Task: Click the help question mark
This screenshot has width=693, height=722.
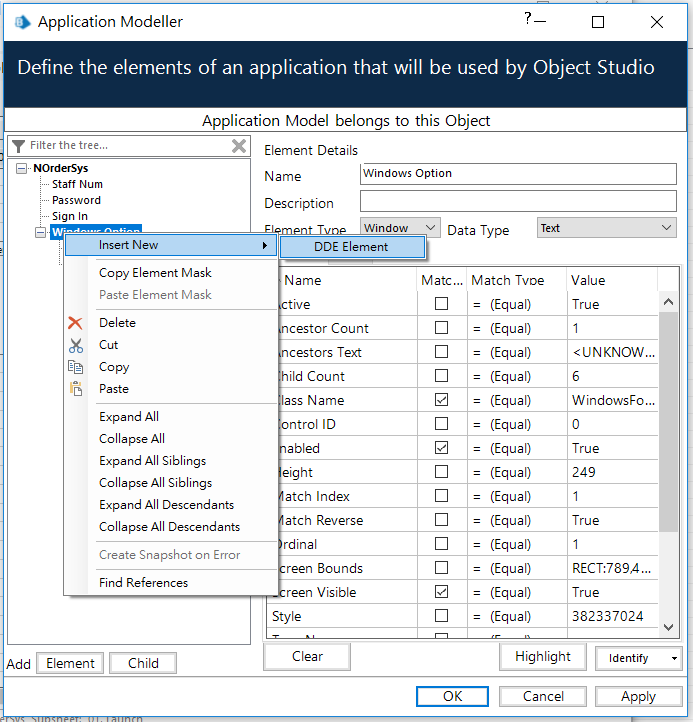Action: click(528, 18)
